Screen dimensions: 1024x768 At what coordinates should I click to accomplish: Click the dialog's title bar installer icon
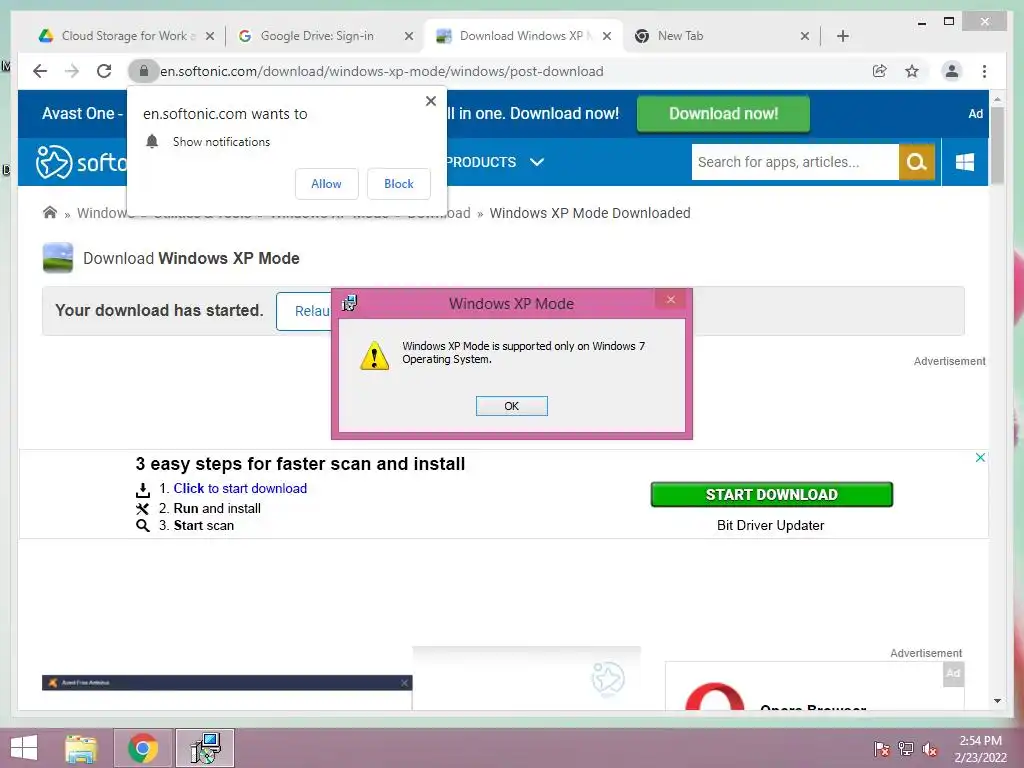coord(350,304)
